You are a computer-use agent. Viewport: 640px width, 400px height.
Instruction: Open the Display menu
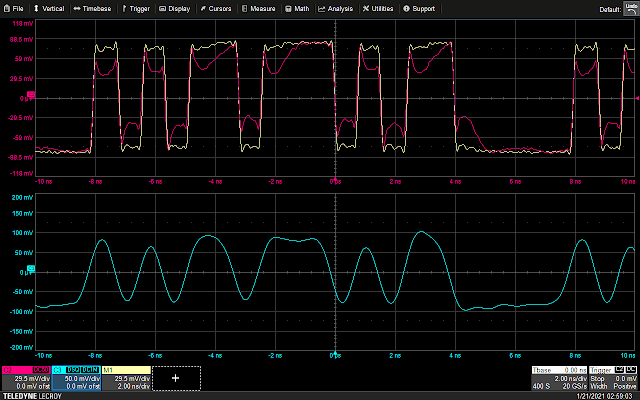click(x=176, y=8)
